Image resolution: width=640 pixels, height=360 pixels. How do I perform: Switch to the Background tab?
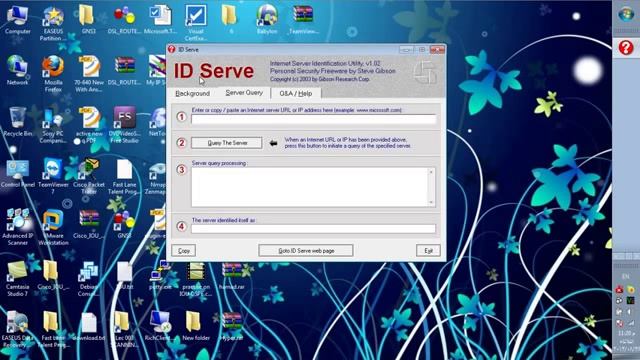[192, 93]
